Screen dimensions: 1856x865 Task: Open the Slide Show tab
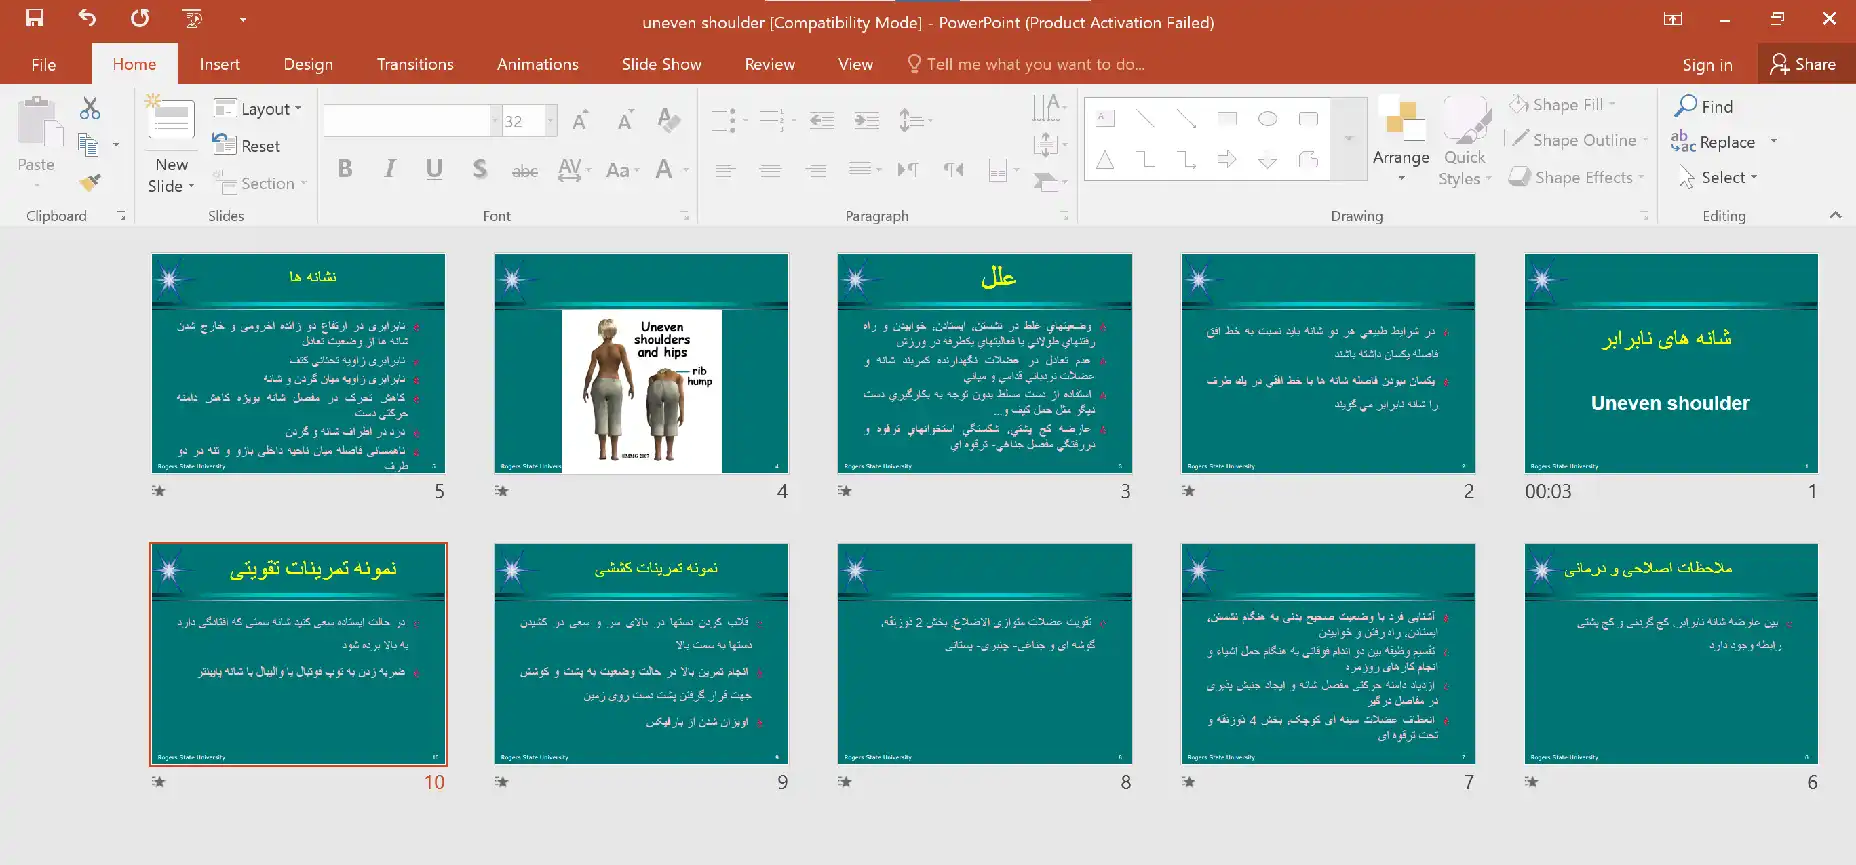click(661, 64)
